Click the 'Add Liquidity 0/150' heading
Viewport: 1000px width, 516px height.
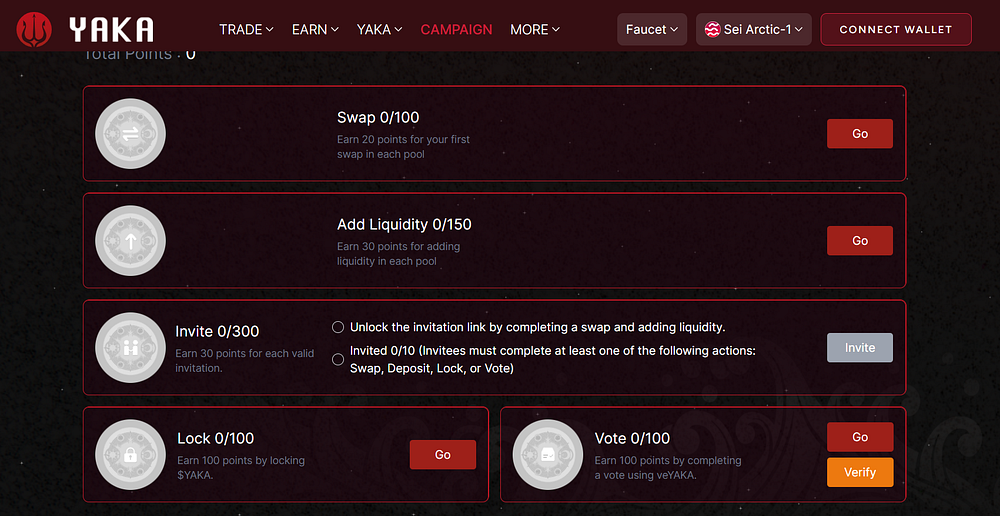tap(404, 225)
